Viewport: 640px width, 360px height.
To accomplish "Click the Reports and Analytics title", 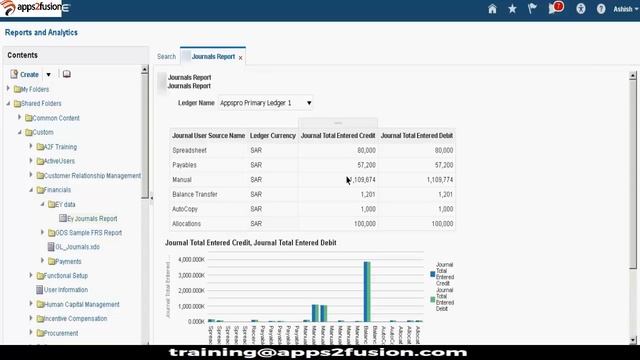I will [x=41, y=32].
